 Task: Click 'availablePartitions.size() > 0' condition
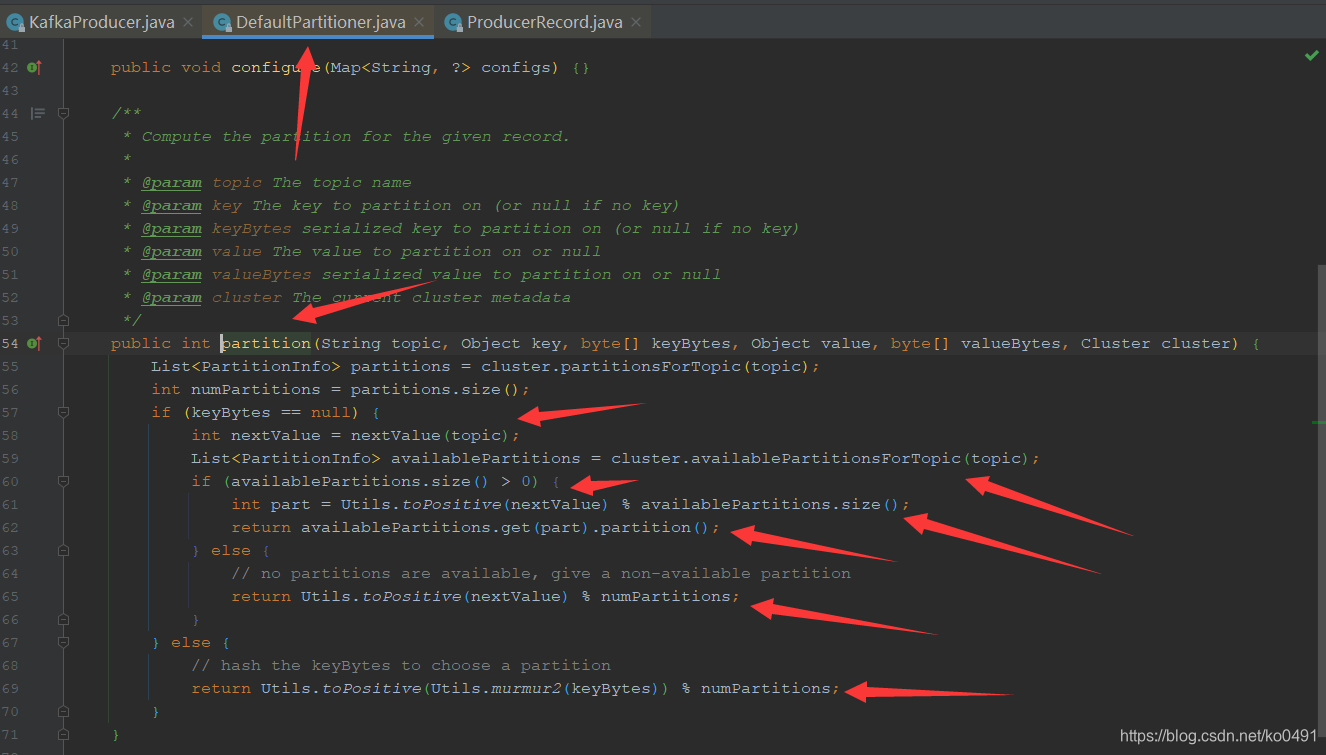click(381, 482)
